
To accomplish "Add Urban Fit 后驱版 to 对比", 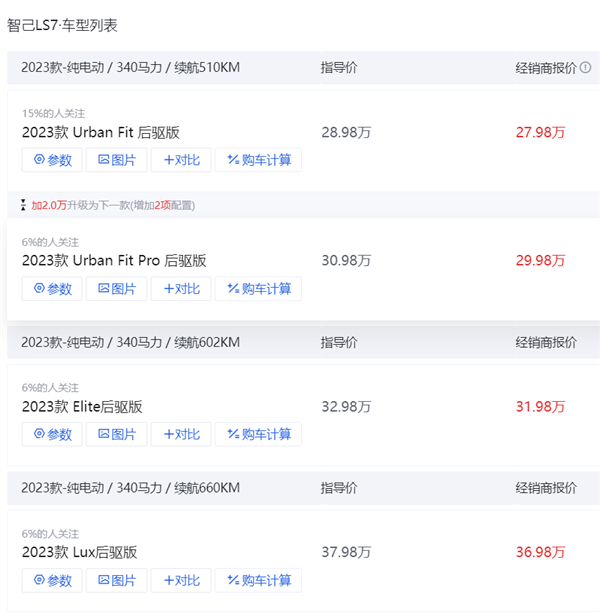I will click(x=181, y=160).
